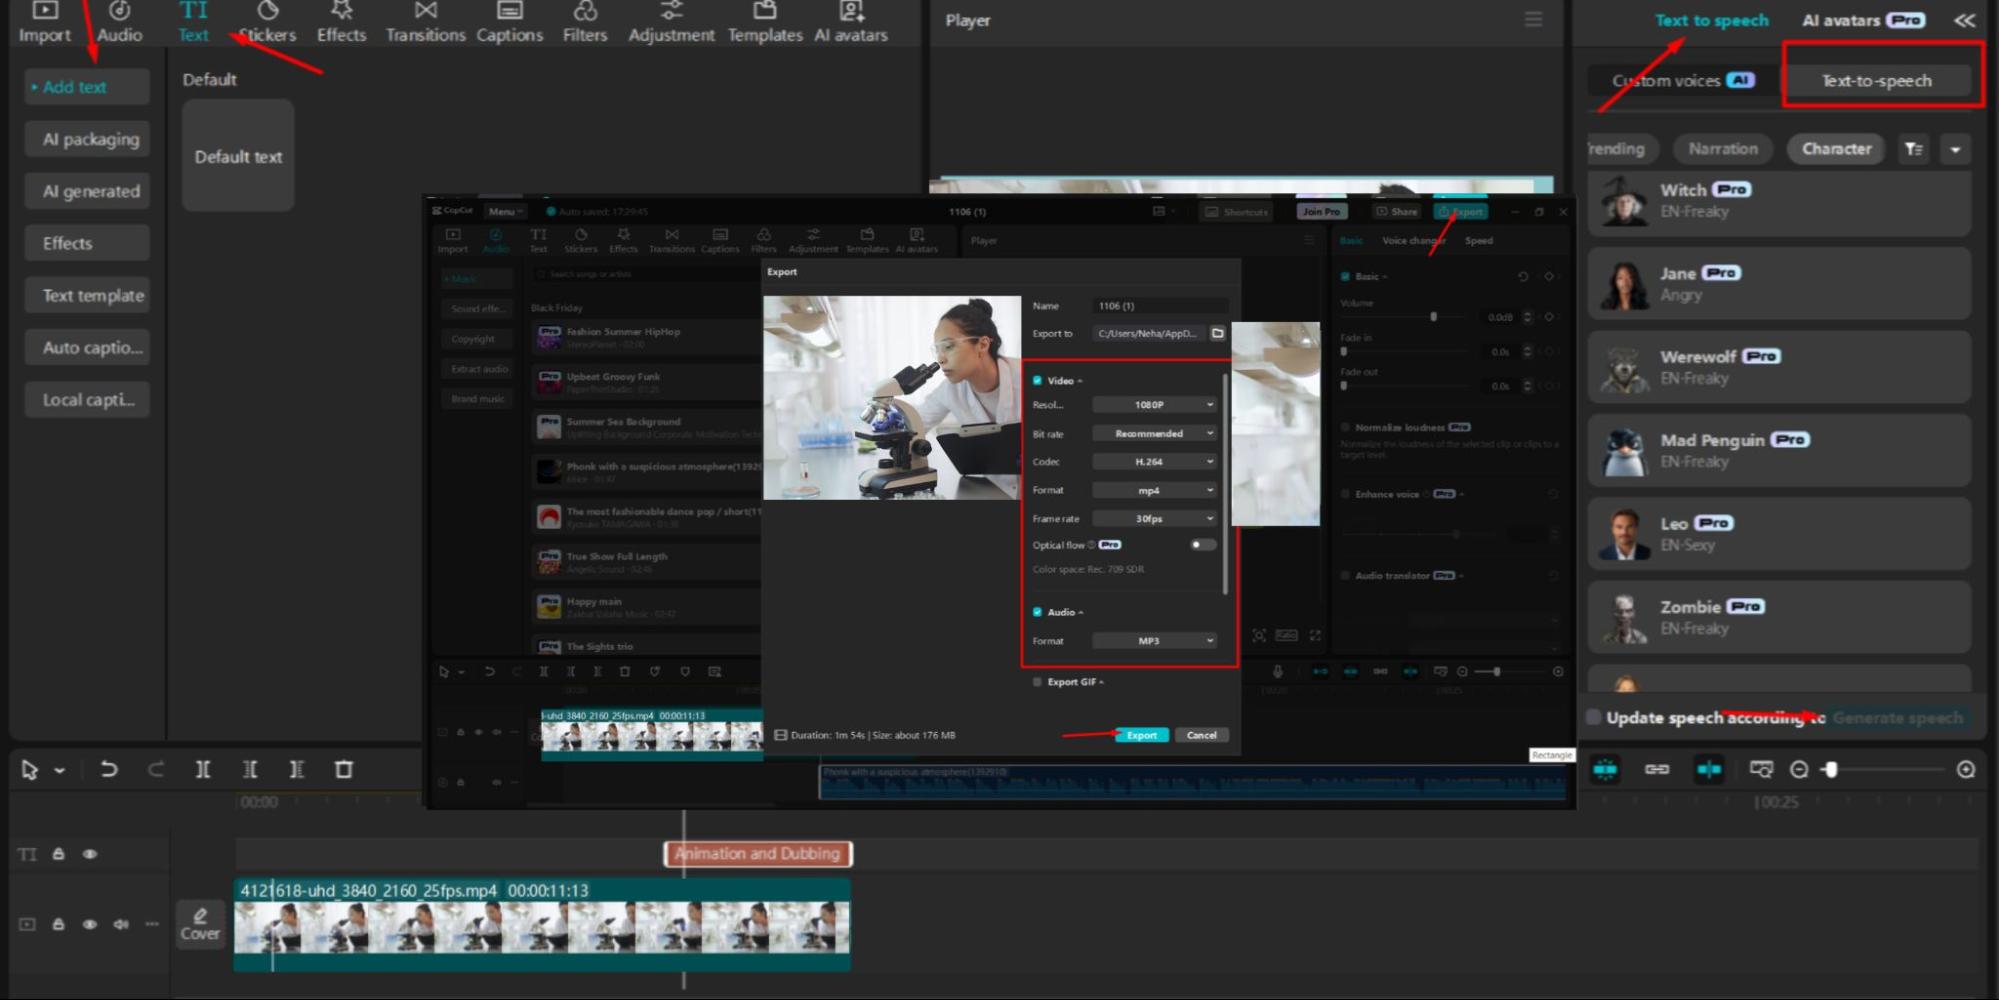
Task: Click the Delete trash icon in timeline toolbar
Action: click(344, 769)
